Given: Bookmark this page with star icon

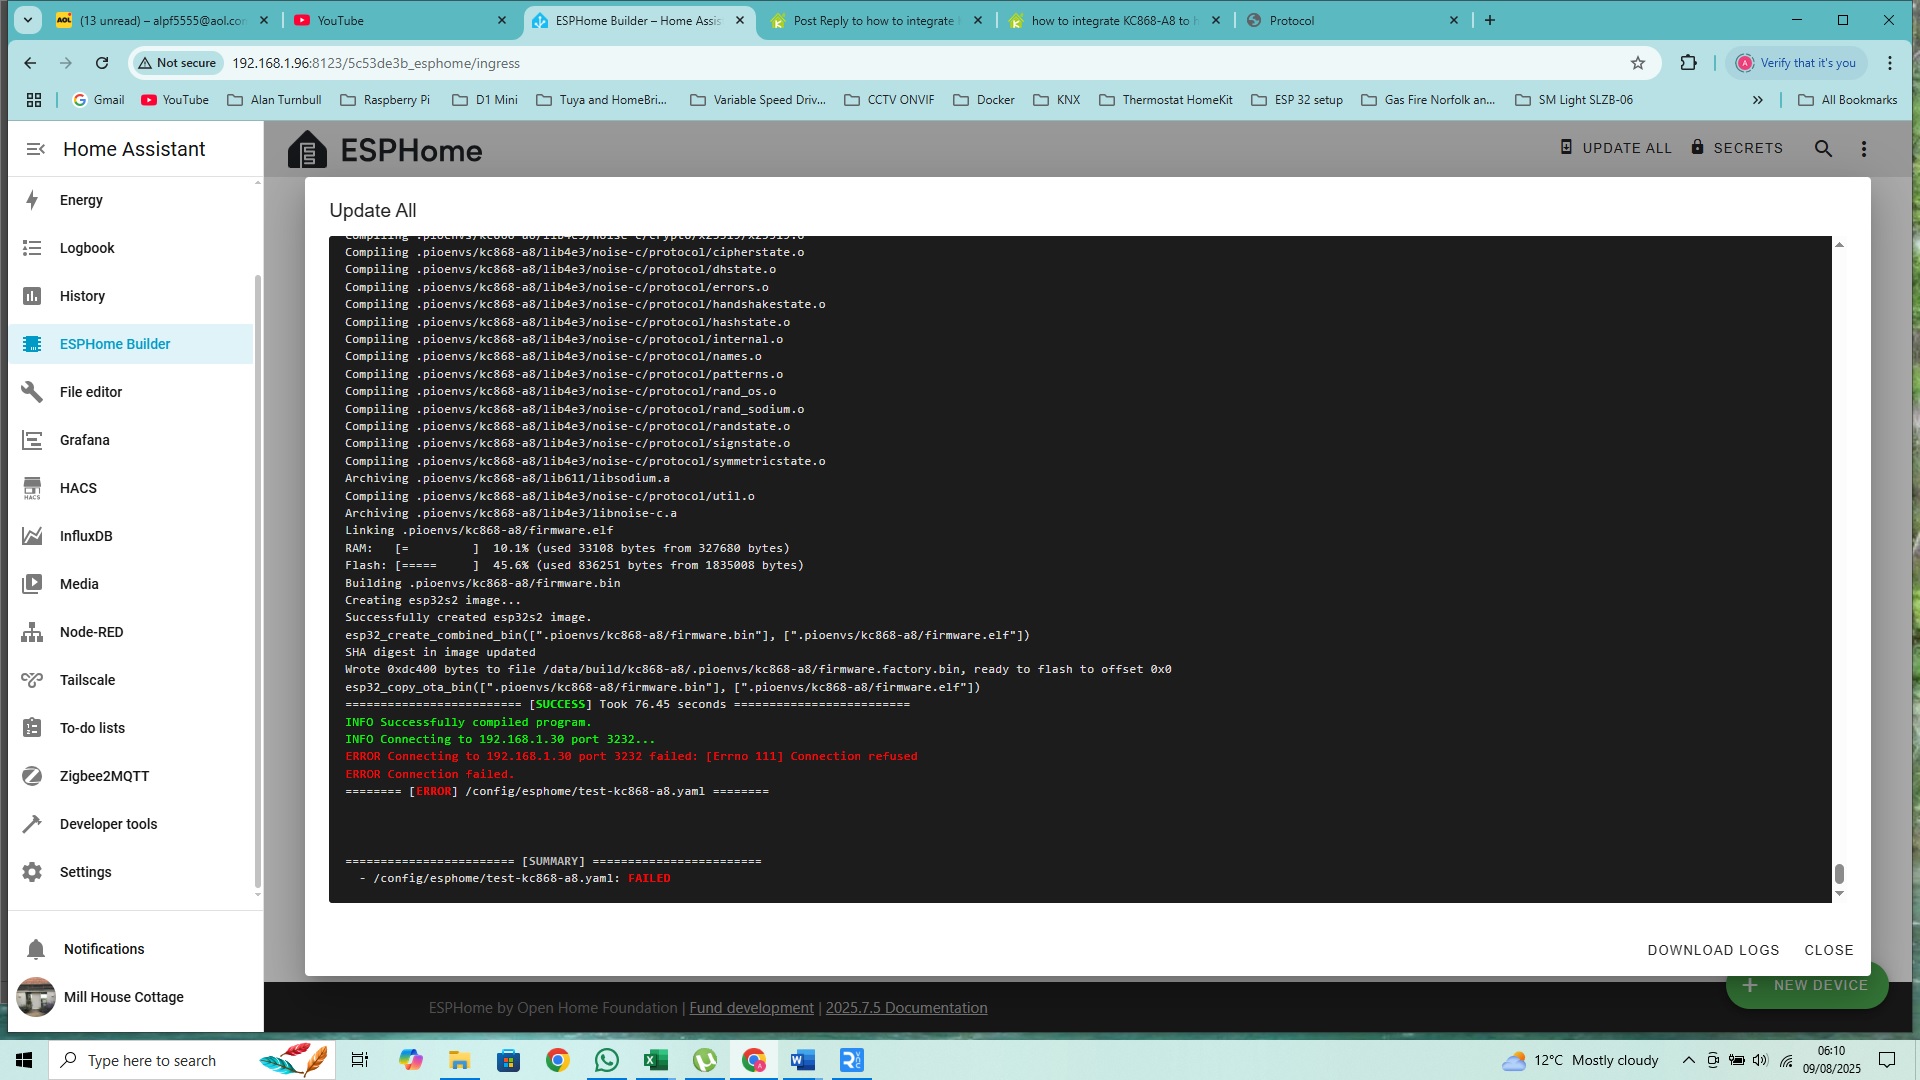Looking at the screenshot, I should [1638, 63].
